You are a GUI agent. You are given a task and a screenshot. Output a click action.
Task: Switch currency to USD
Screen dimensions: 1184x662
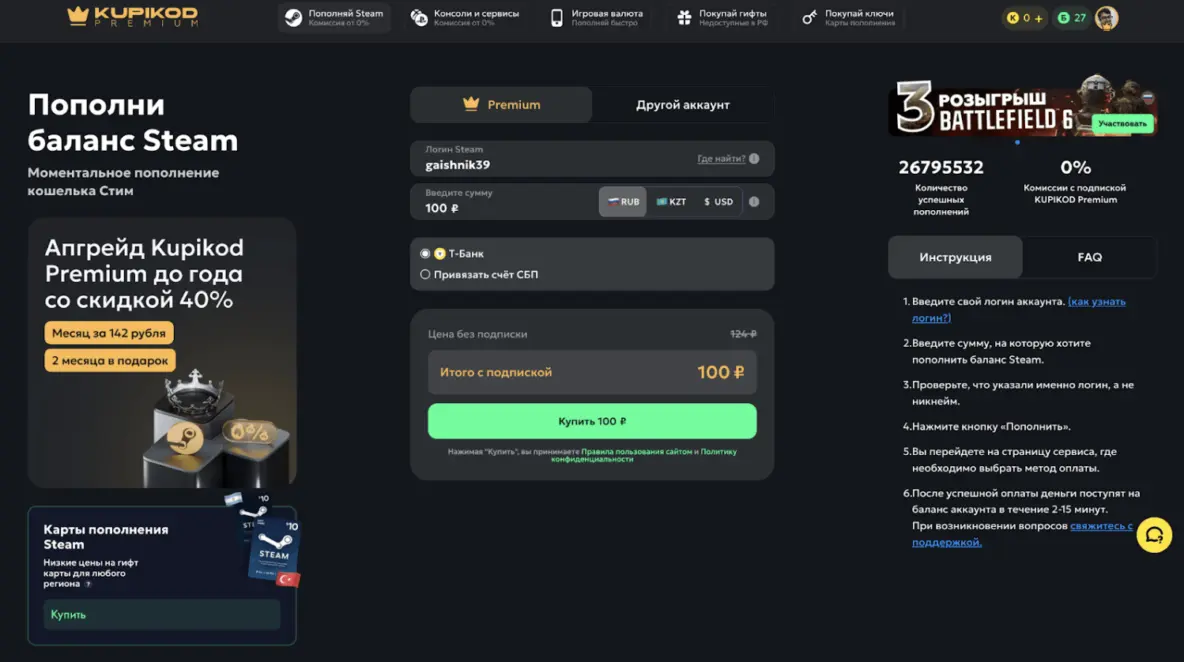[718, 202]
